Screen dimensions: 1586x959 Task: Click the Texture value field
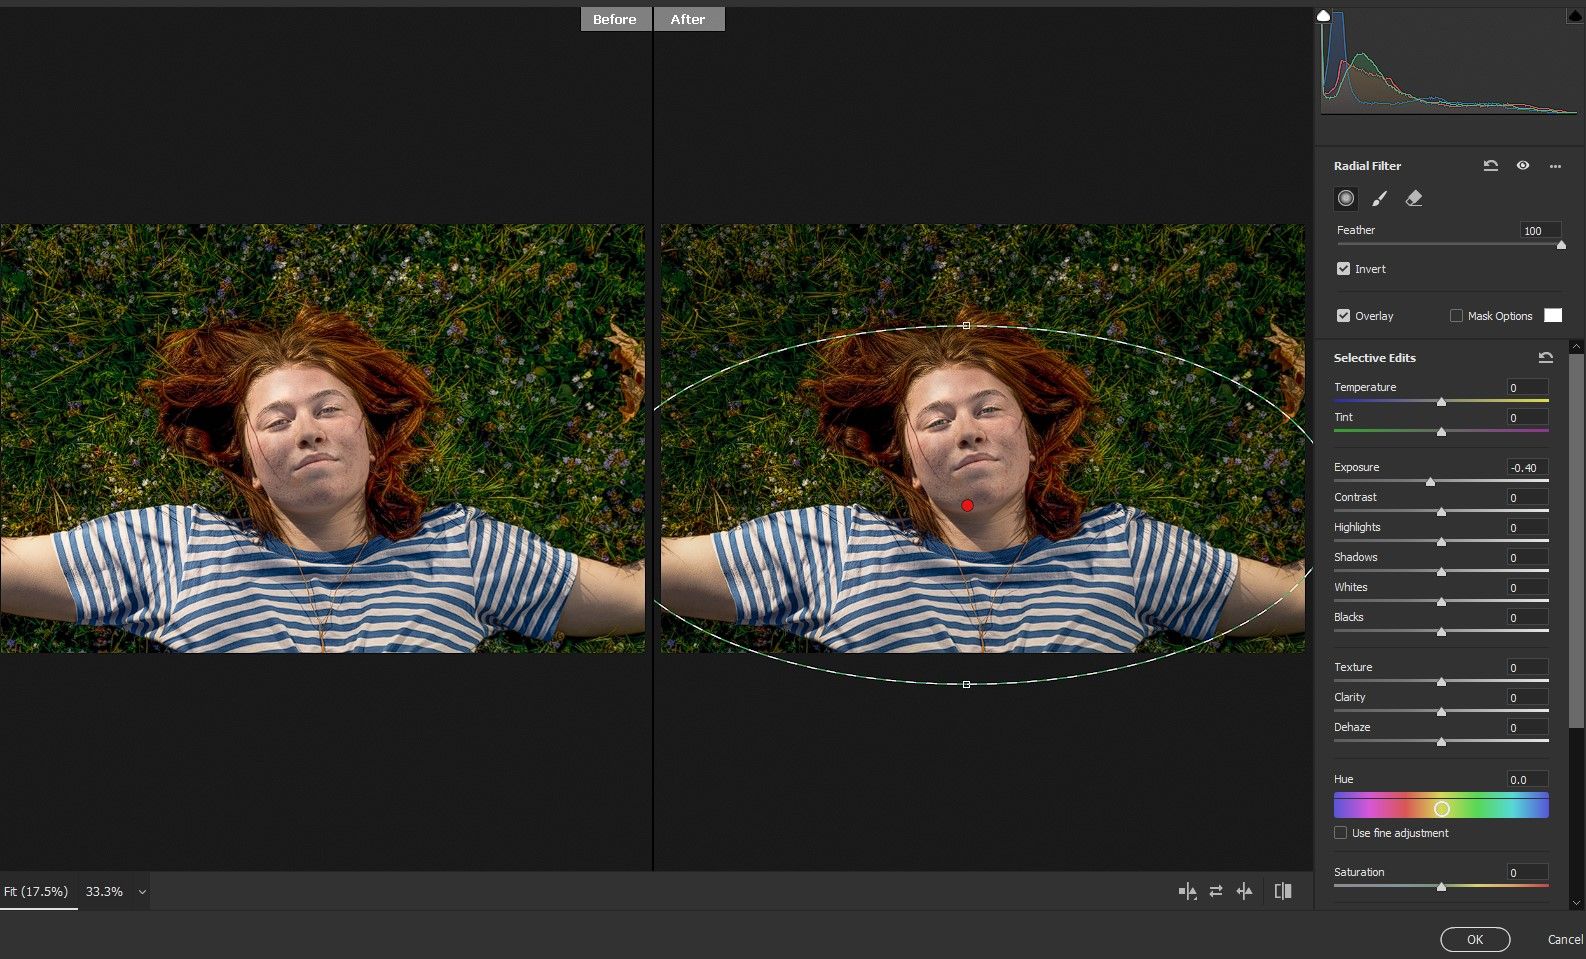tap(1528, 667)
